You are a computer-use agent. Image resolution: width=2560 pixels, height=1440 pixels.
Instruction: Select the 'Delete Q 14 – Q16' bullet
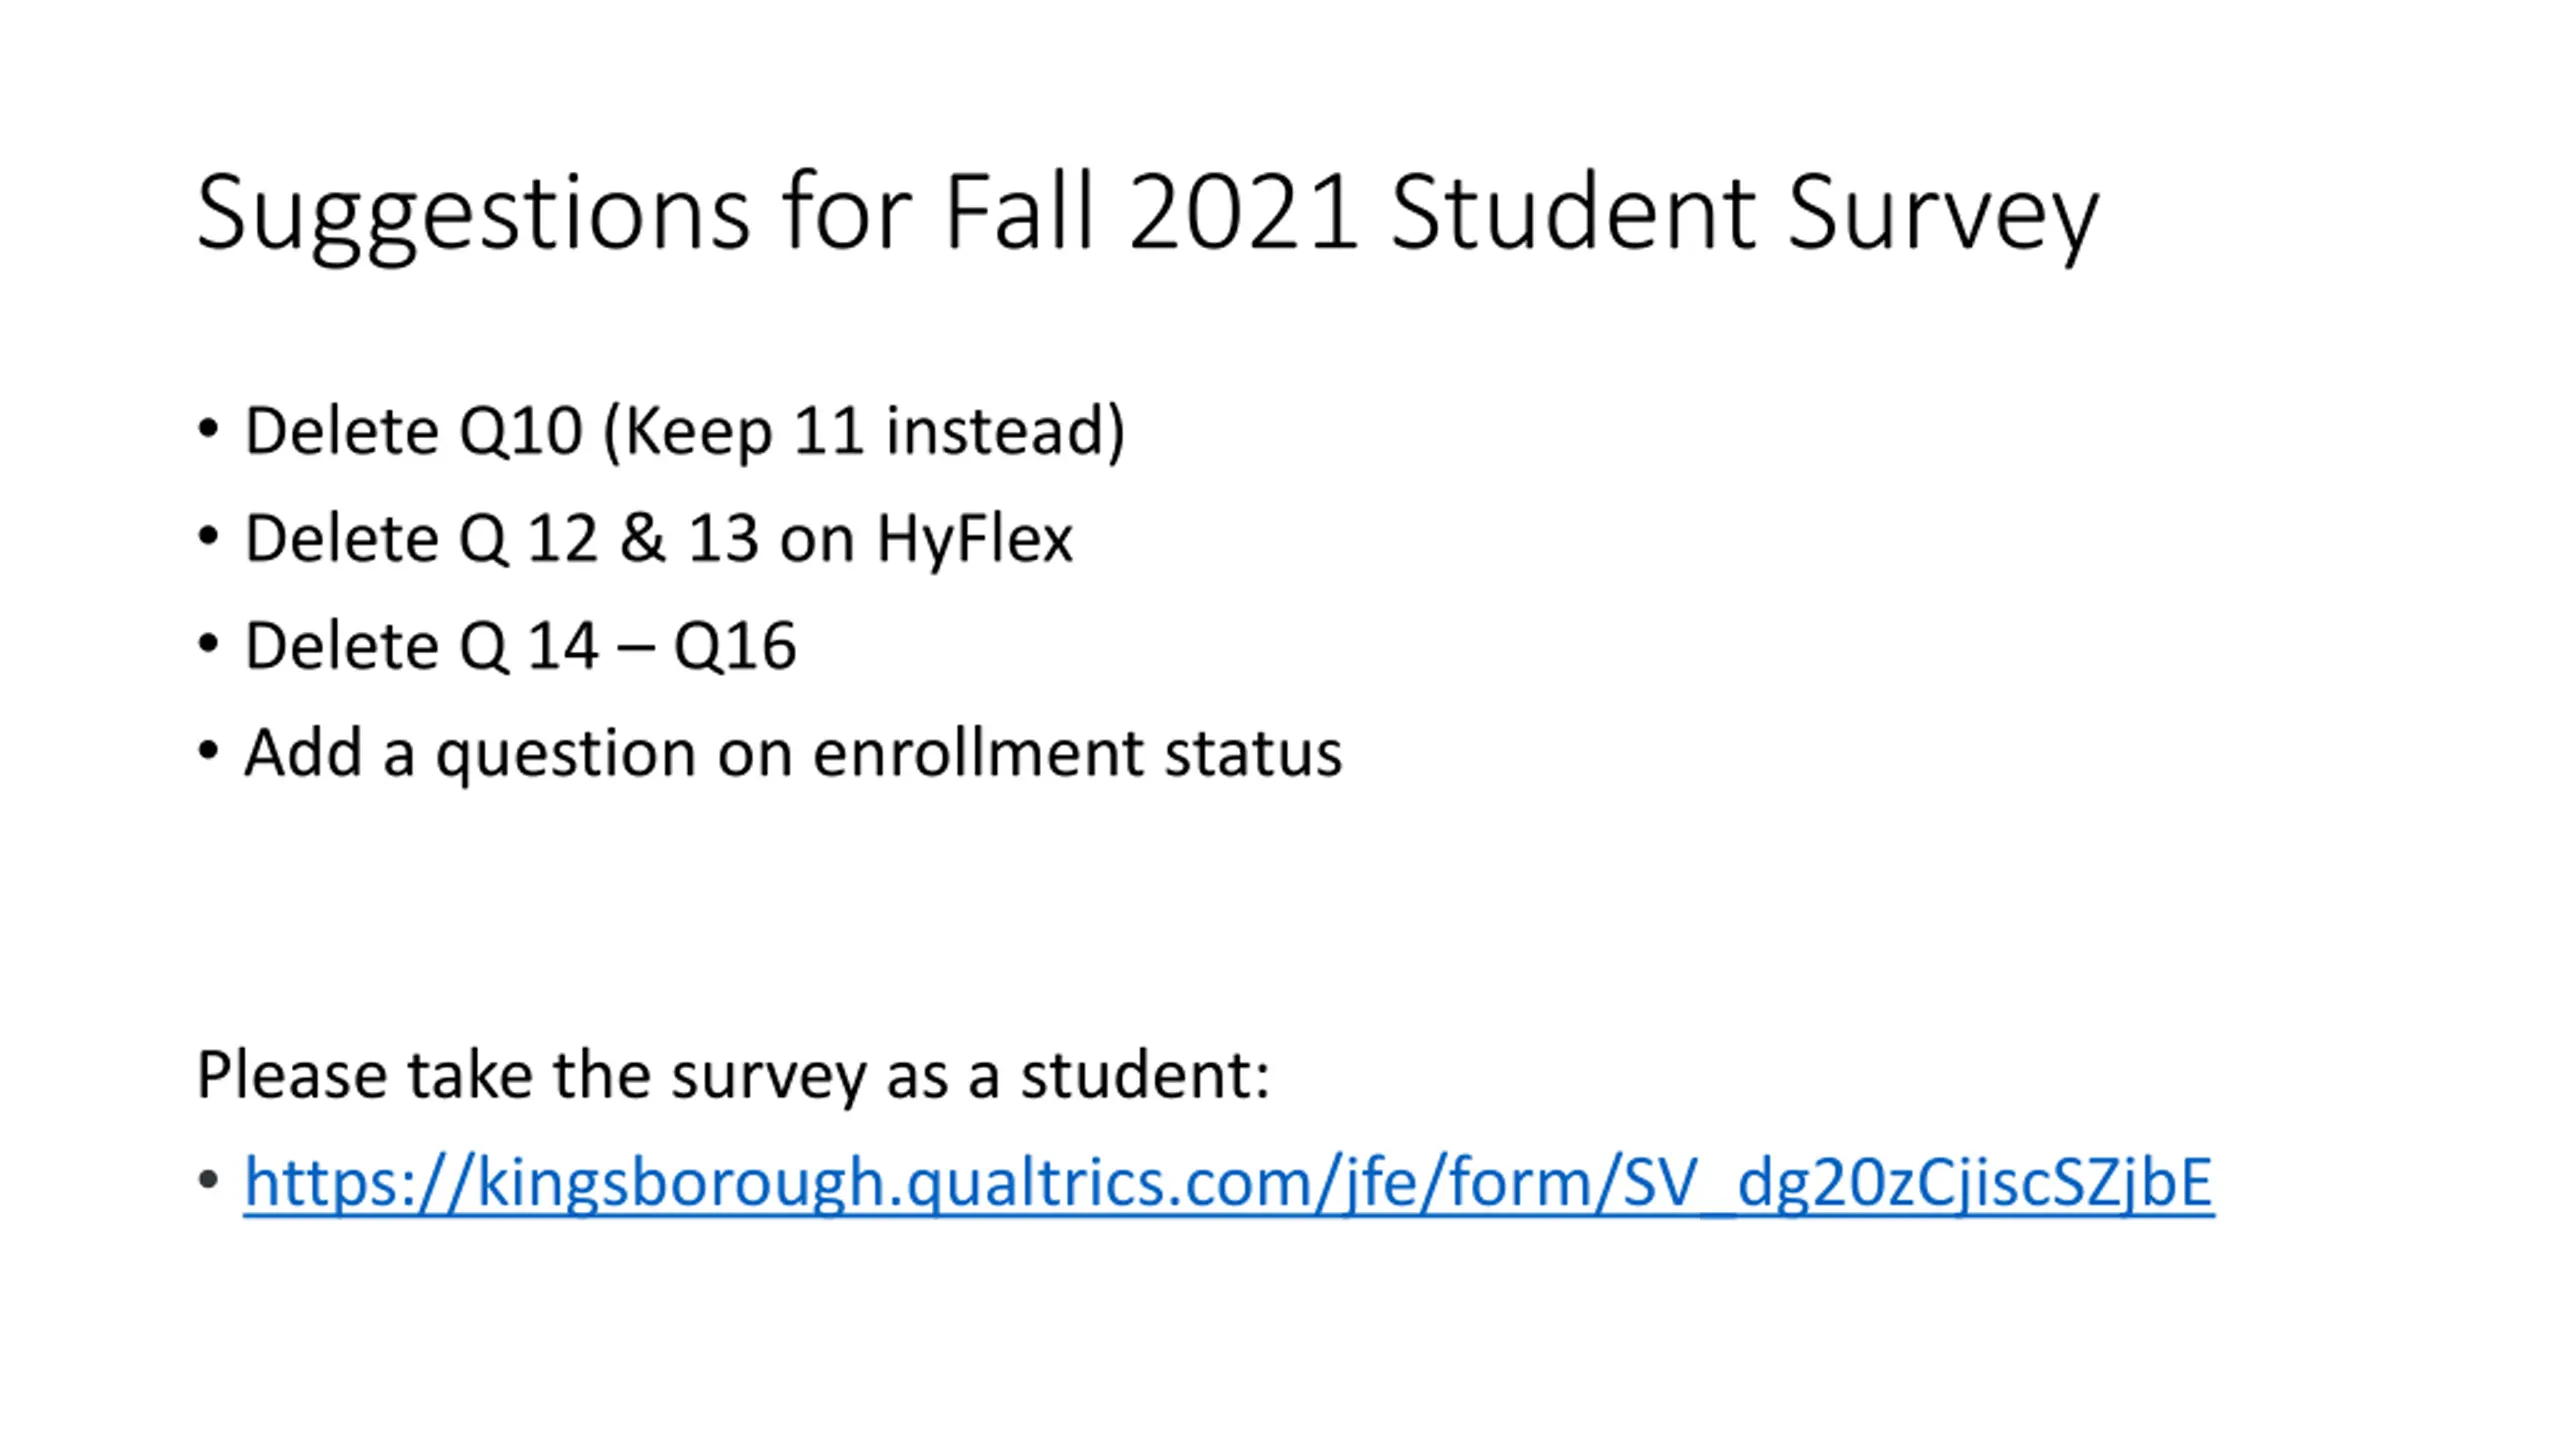coord(520,645)
